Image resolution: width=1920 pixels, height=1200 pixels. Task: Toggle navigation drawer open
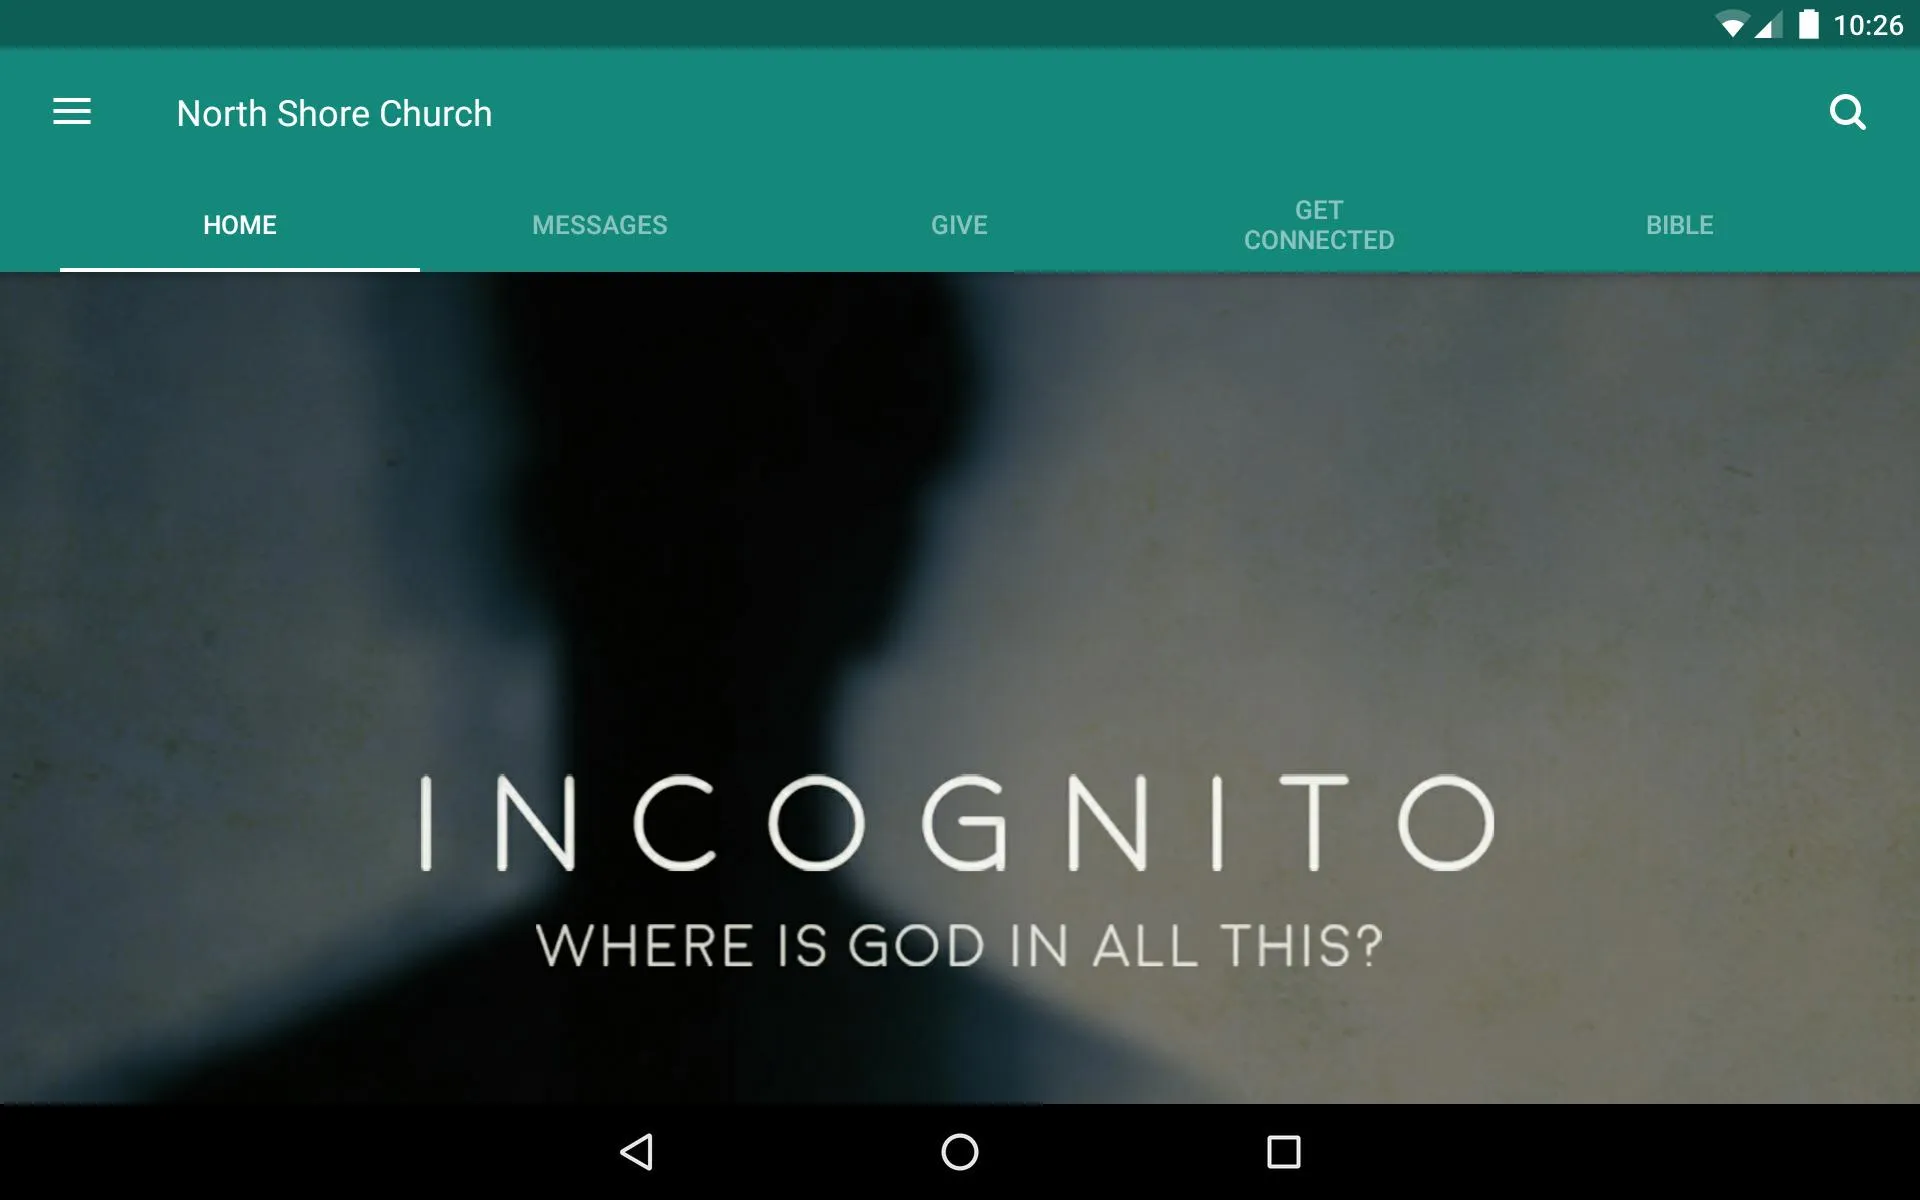70,113
